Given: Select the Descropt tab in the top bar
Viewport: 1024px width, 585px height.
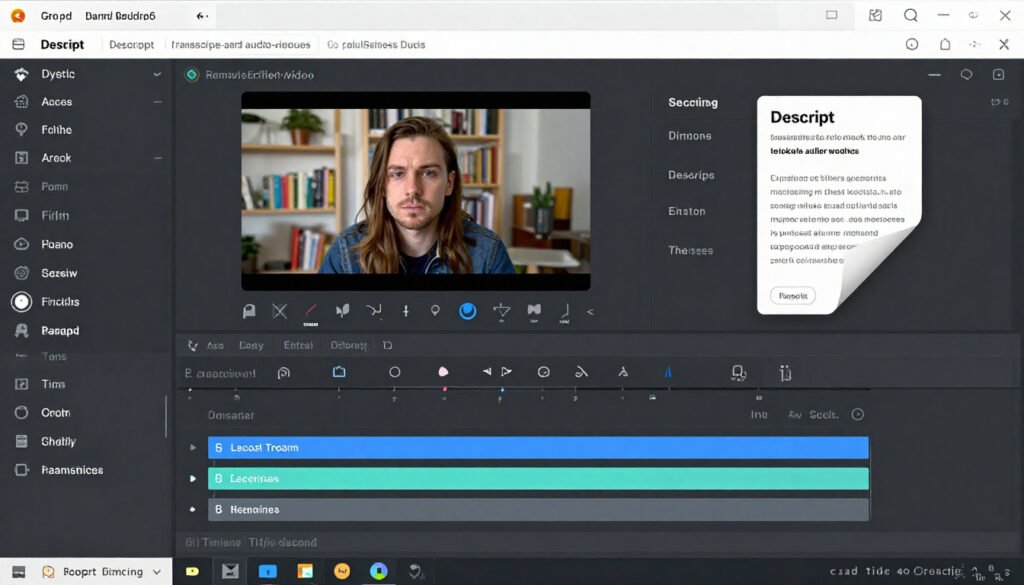Looking at the screenshot, I should click(131, 45).
